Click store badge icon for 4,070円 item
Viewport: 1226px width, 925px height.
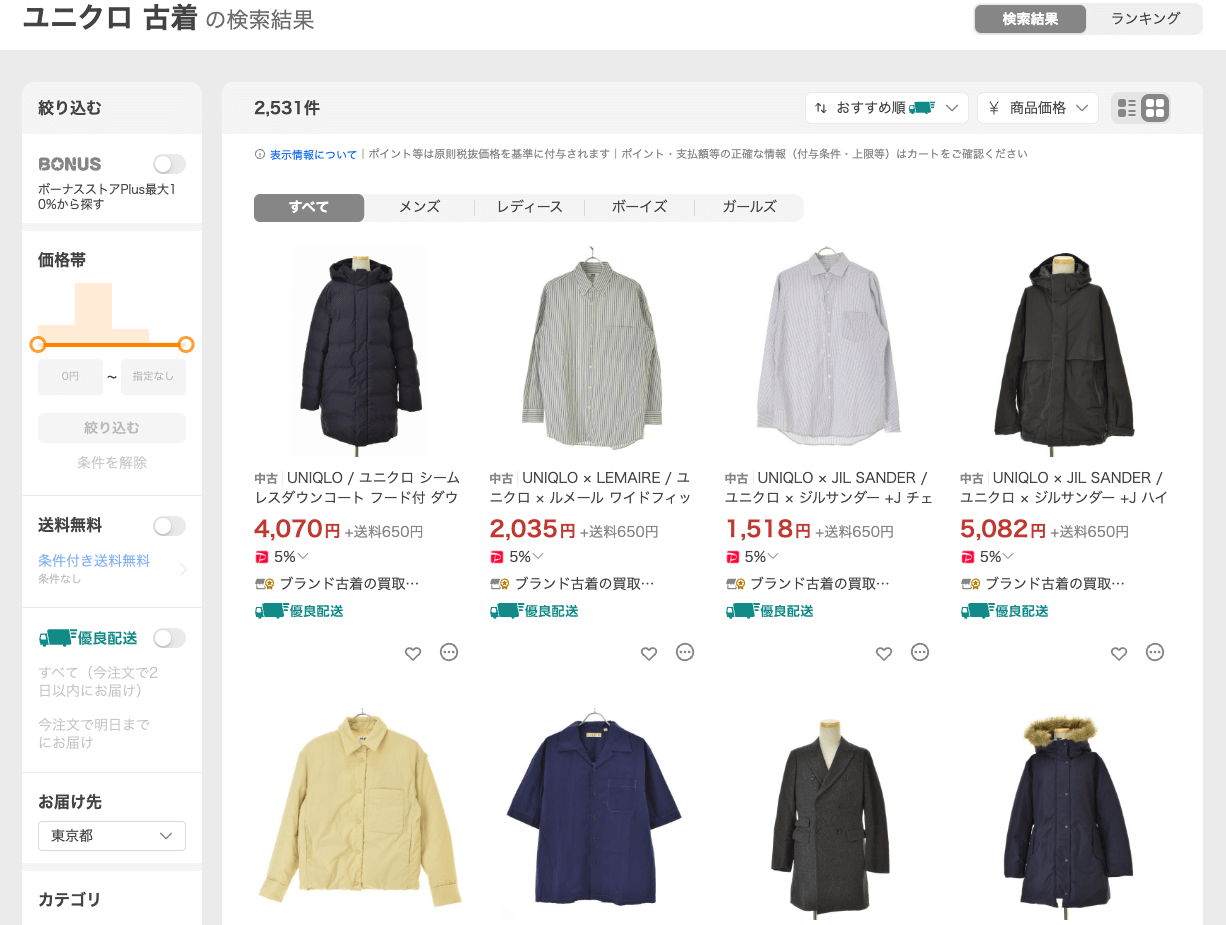coord(265,584)
